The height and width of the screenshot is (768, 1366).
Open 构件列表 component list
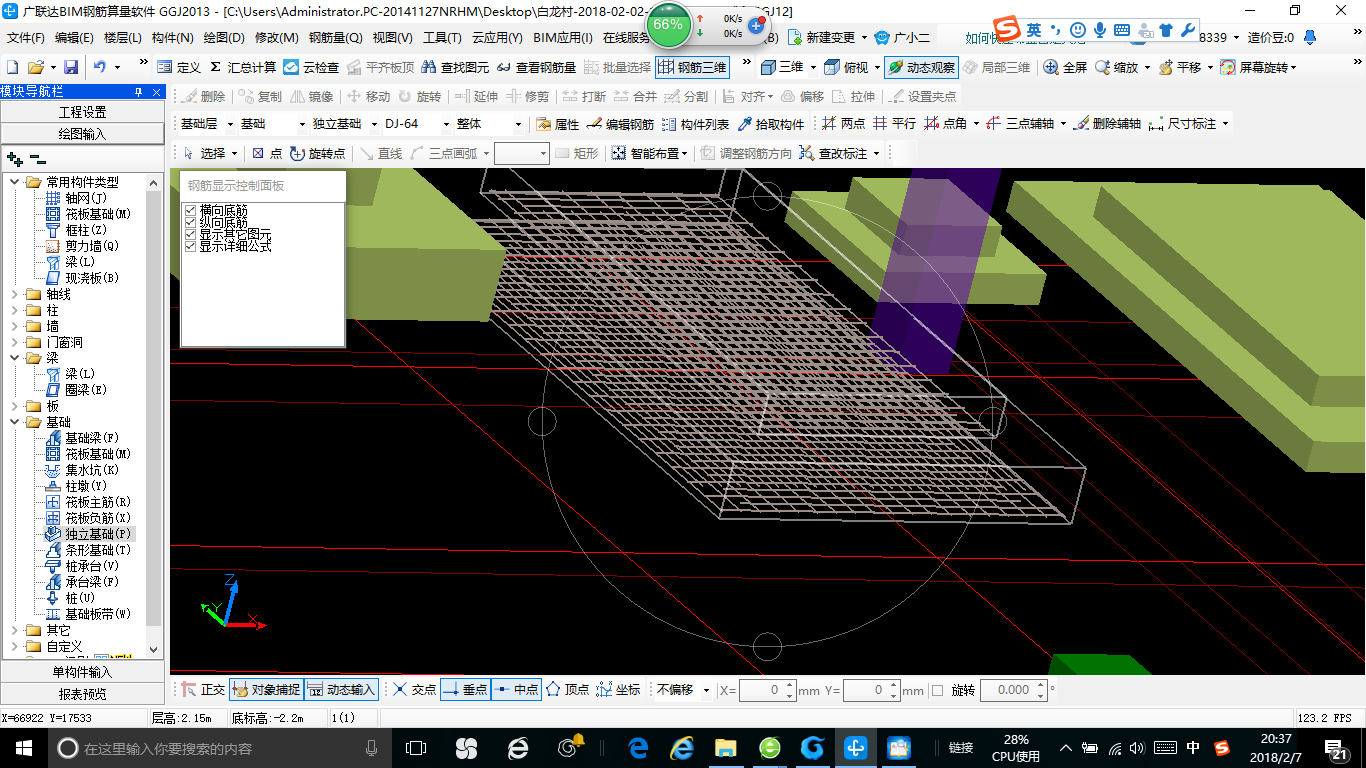[695, 124]
